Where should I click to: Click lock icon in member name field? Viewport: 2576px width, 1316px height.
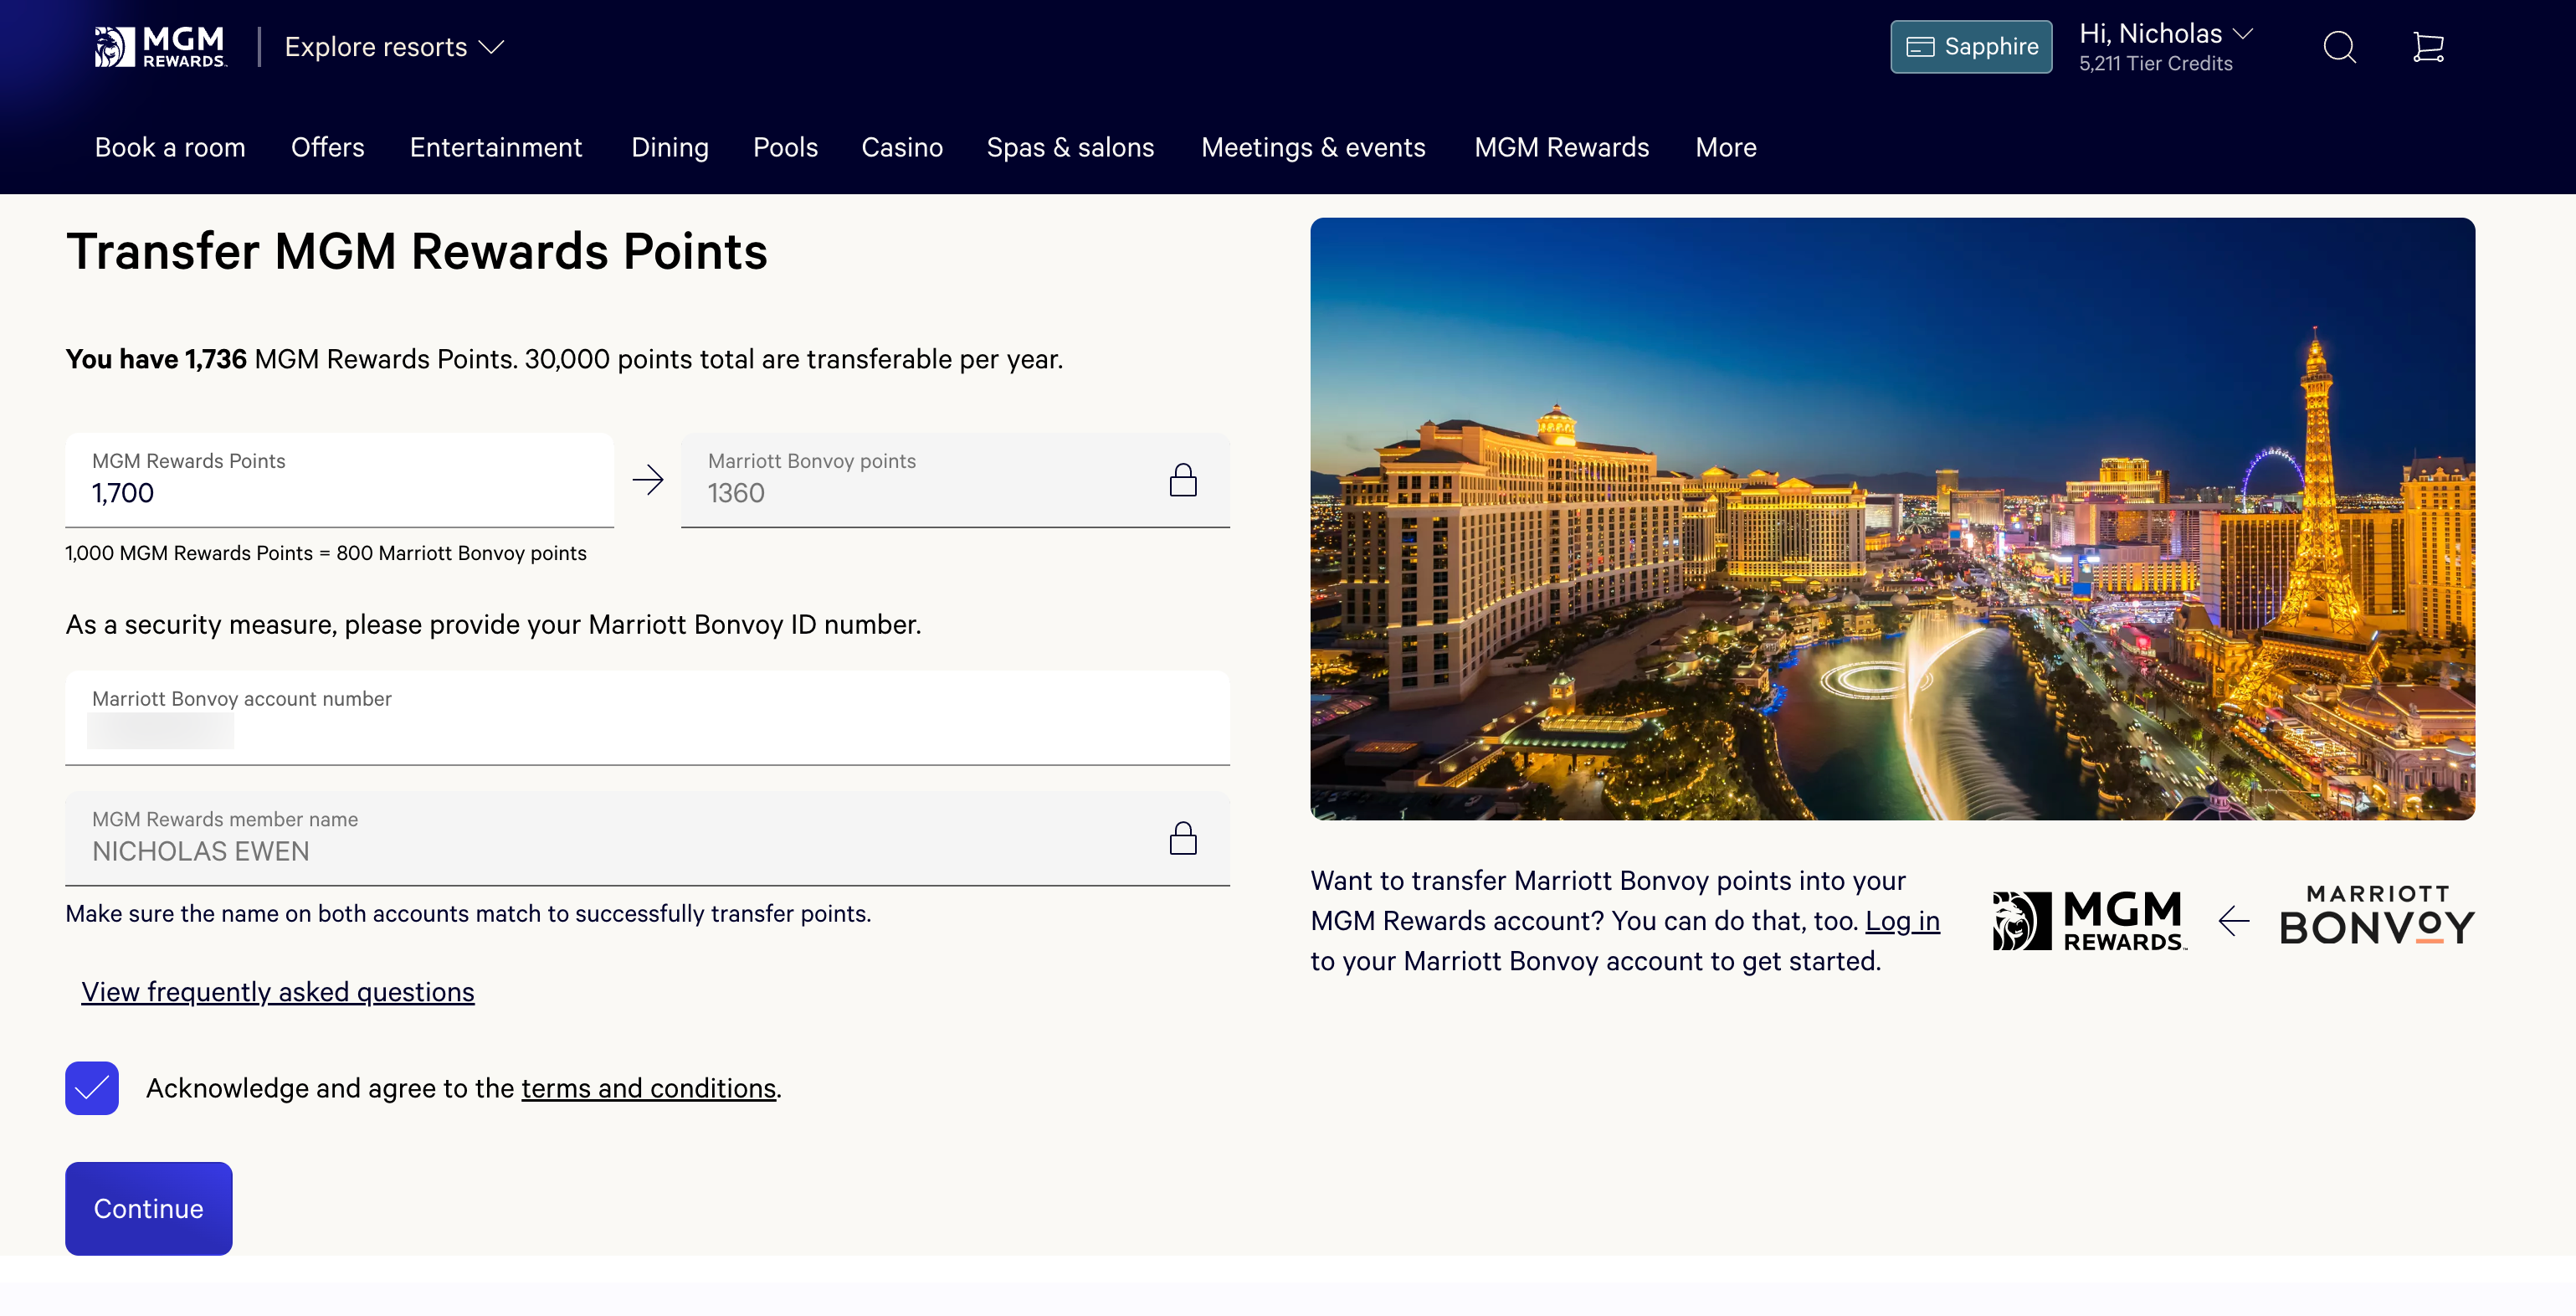coord(1182,838)
